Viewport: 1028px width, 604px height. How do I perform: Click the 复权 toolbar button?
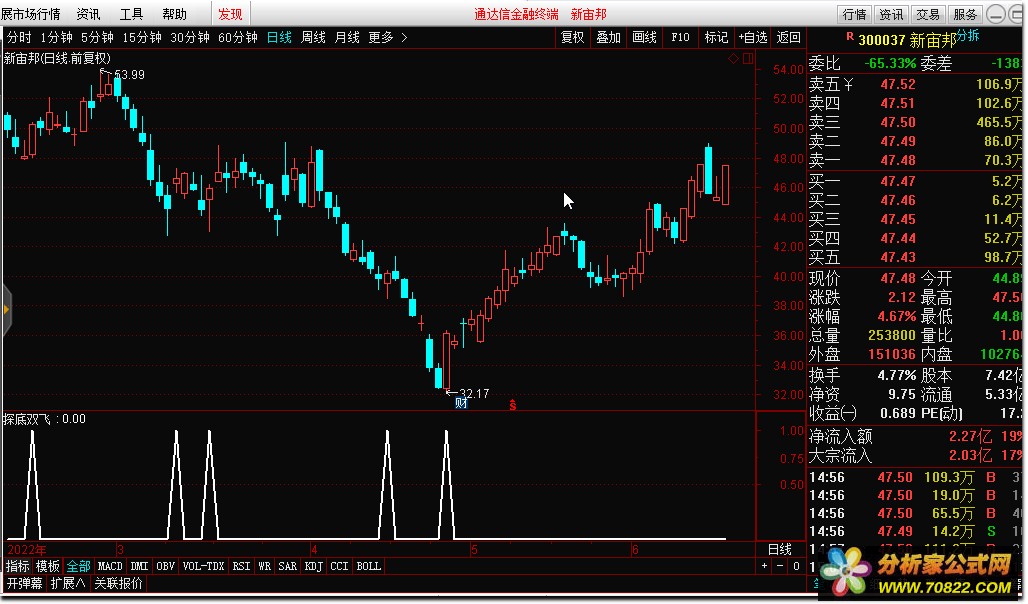pyautogui.click(x=572, y=37)
